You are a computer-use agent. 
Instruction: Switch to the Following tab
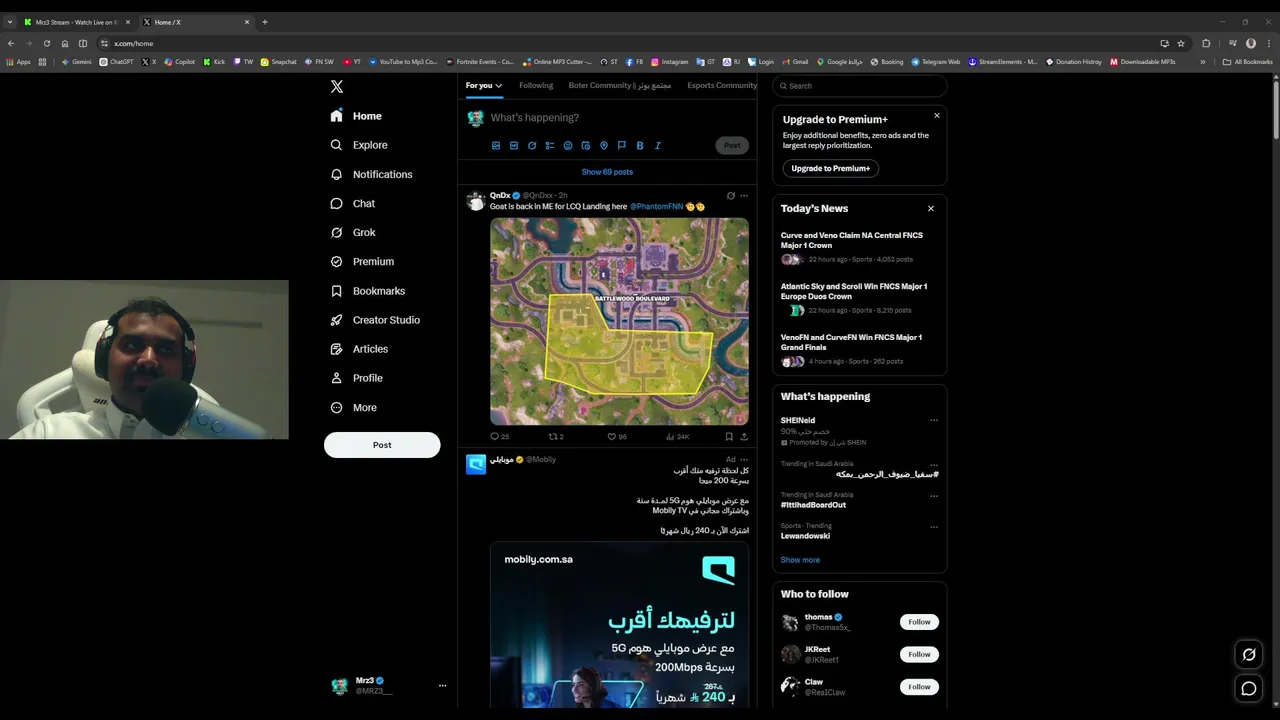536,86
